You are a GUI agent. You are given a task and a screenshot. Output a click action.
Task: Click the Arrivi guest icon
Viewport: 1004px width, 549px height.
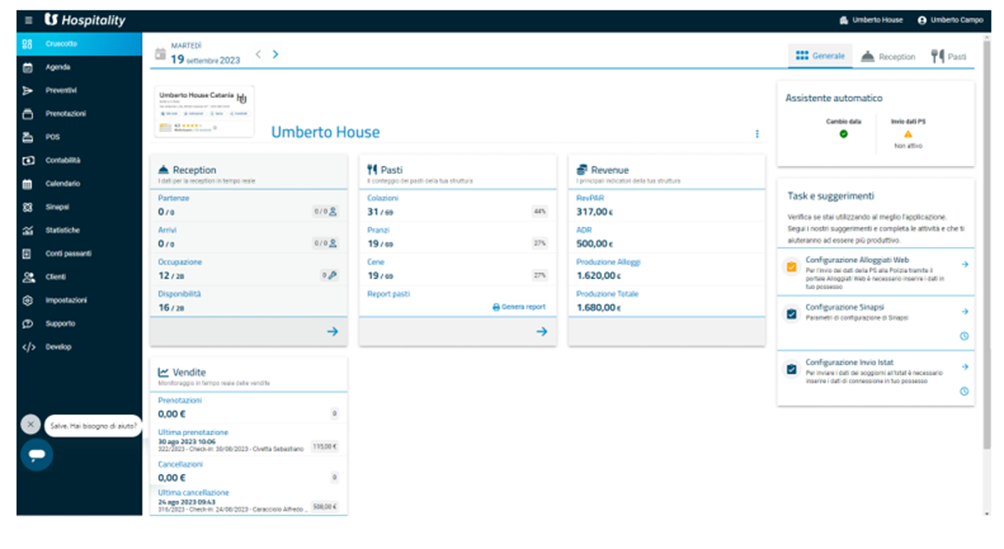tap(333, 243)
